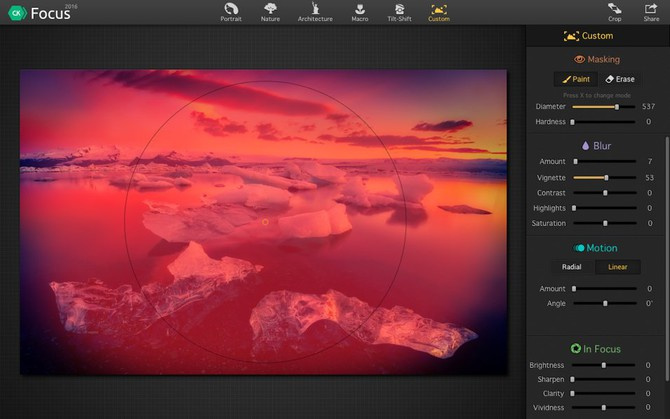Activate the Erase mask tool

point(620,79)
